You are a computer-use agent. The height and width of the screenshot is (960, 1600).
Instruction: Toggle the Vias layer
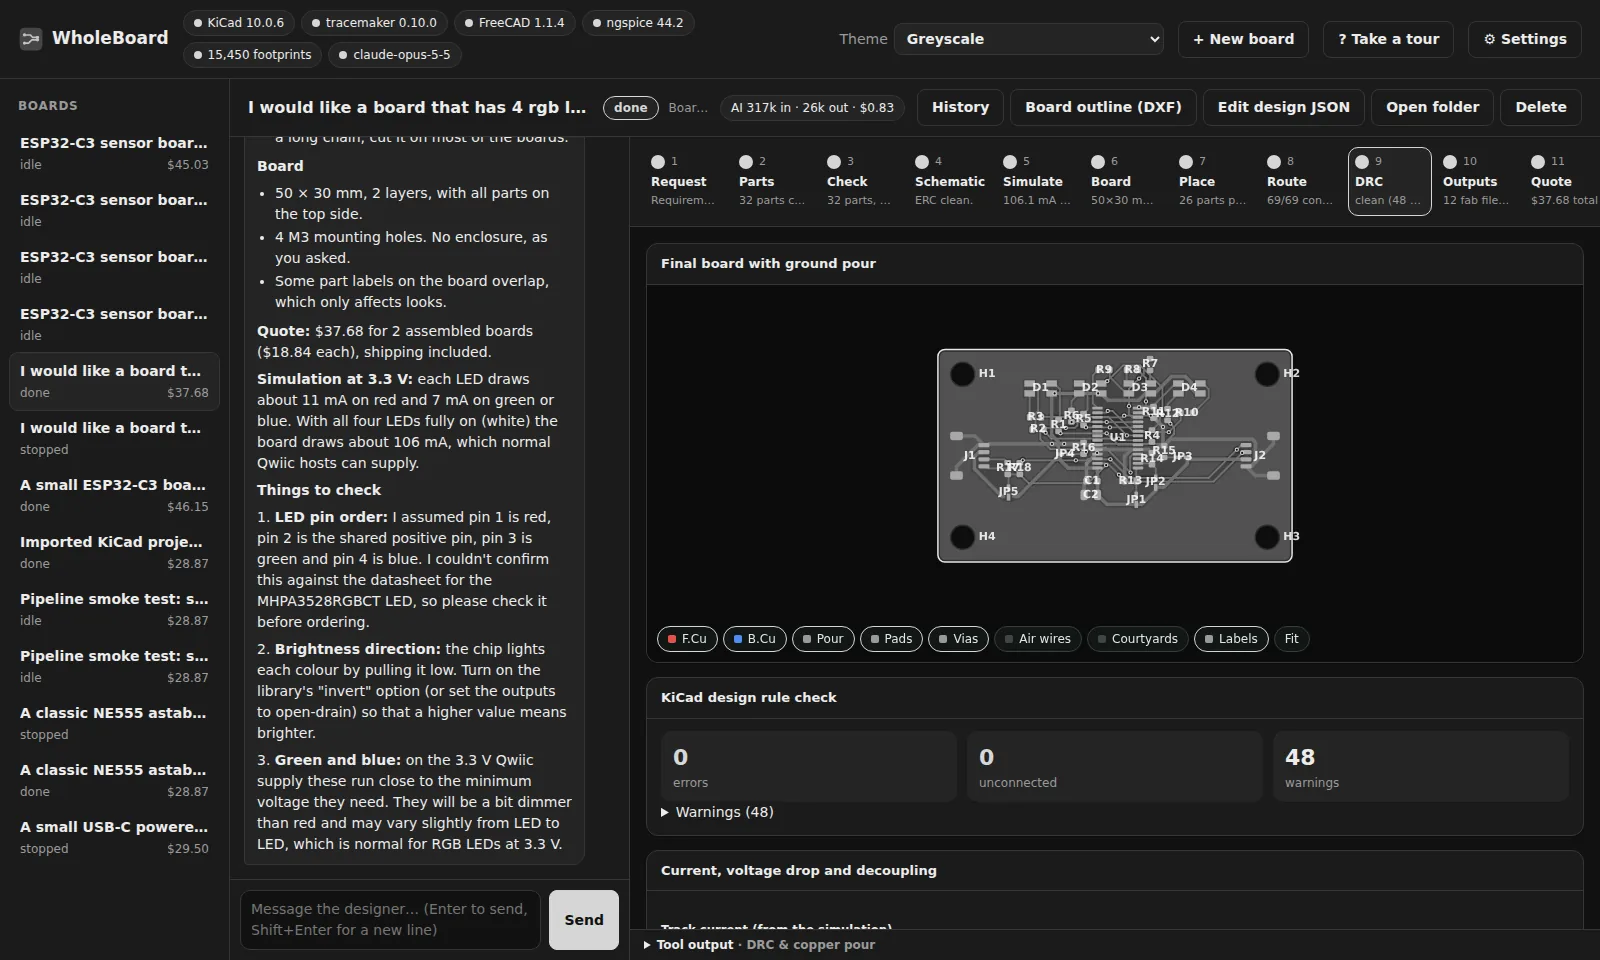coord(958,639)
